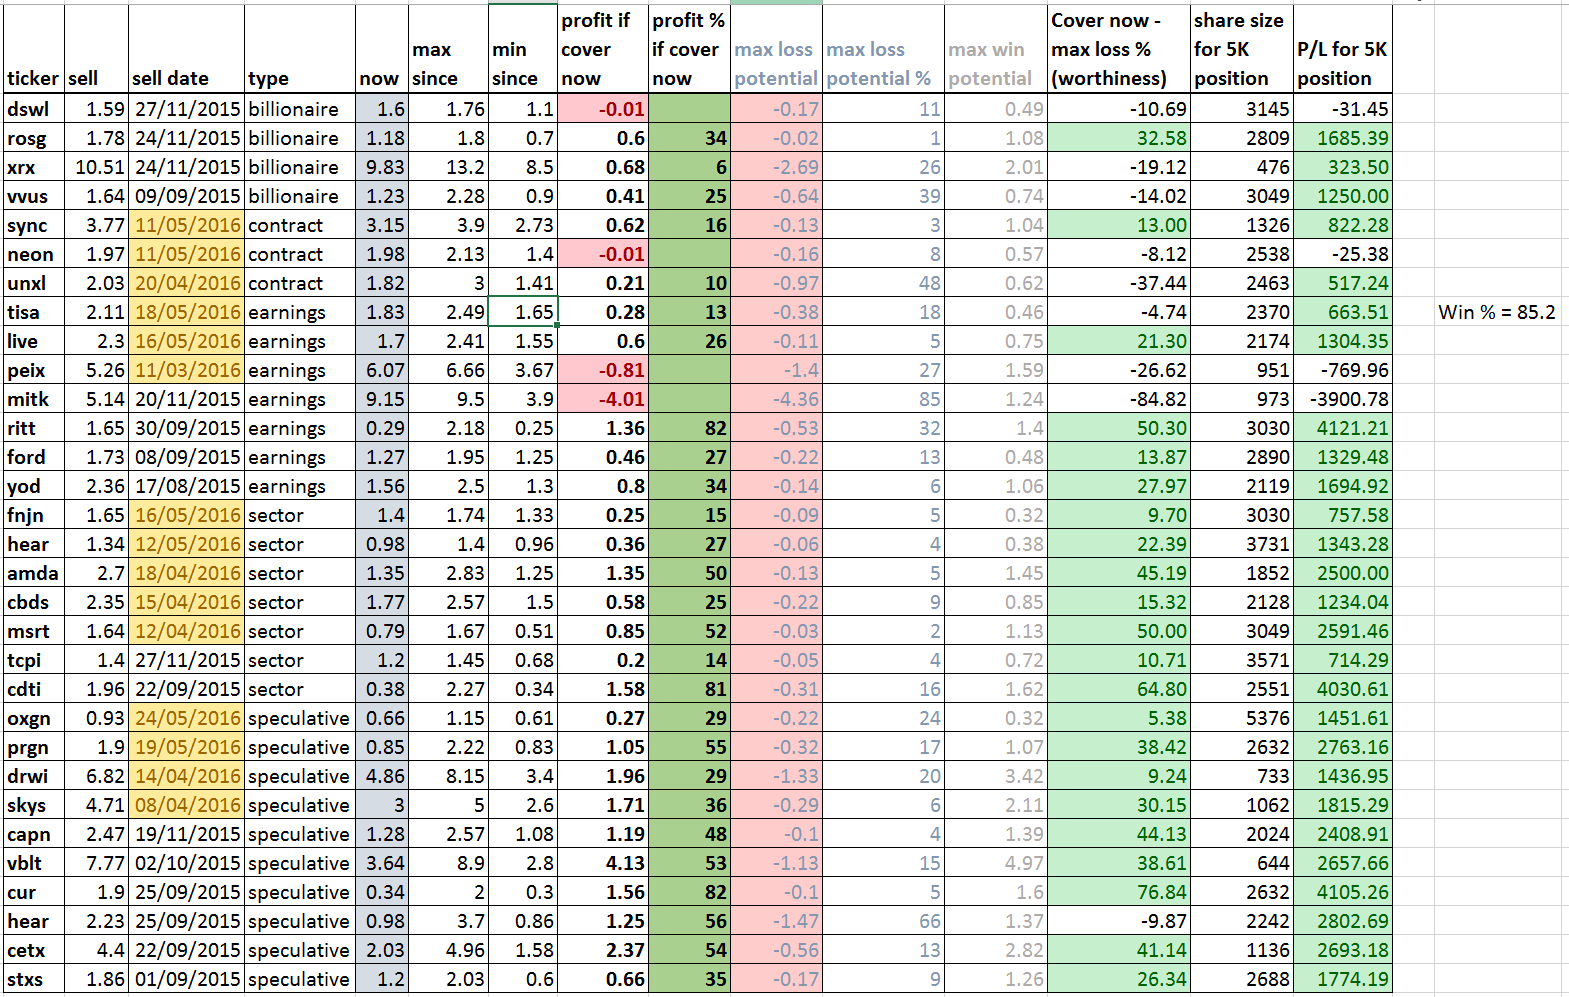Click the 'ritt' ticker cell
The image size is (1569, 997).
click(x=34, y=428)
